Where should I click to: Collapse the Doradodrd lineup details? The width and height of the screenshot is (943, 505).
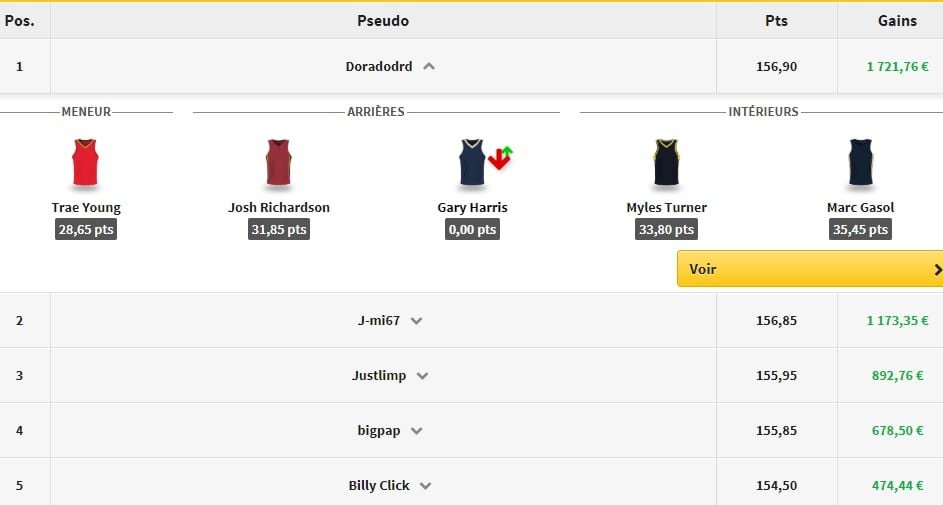[x=429, y=67]
